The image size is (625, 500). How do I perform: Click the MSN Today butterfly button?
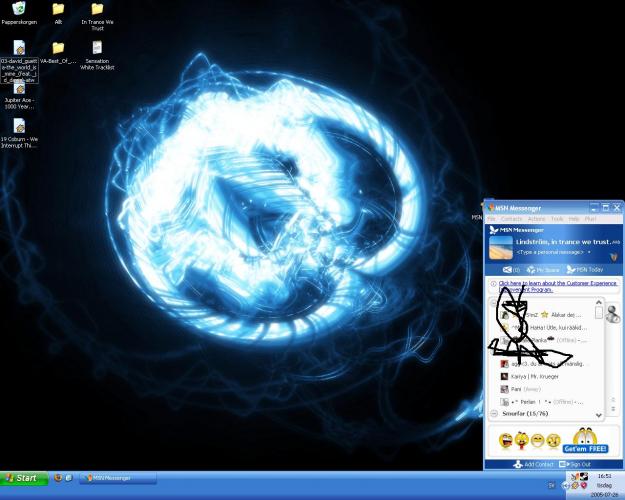click(585, 270)
